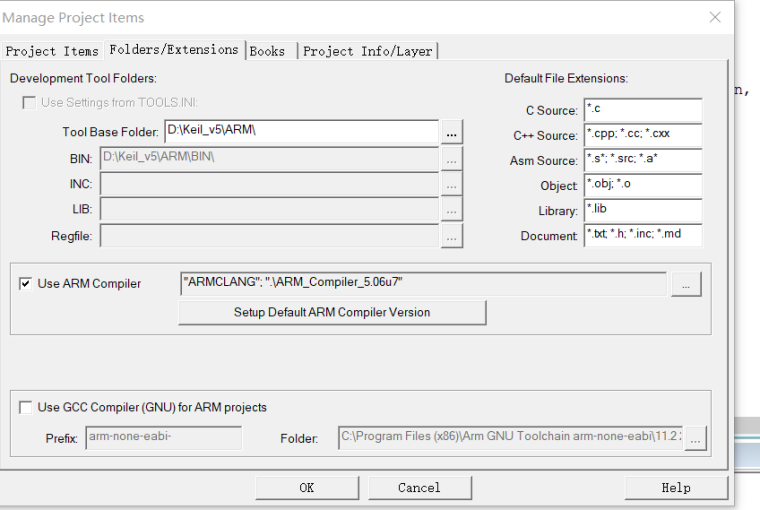
Task: Click the Object file extensions field
Action: 642,185
